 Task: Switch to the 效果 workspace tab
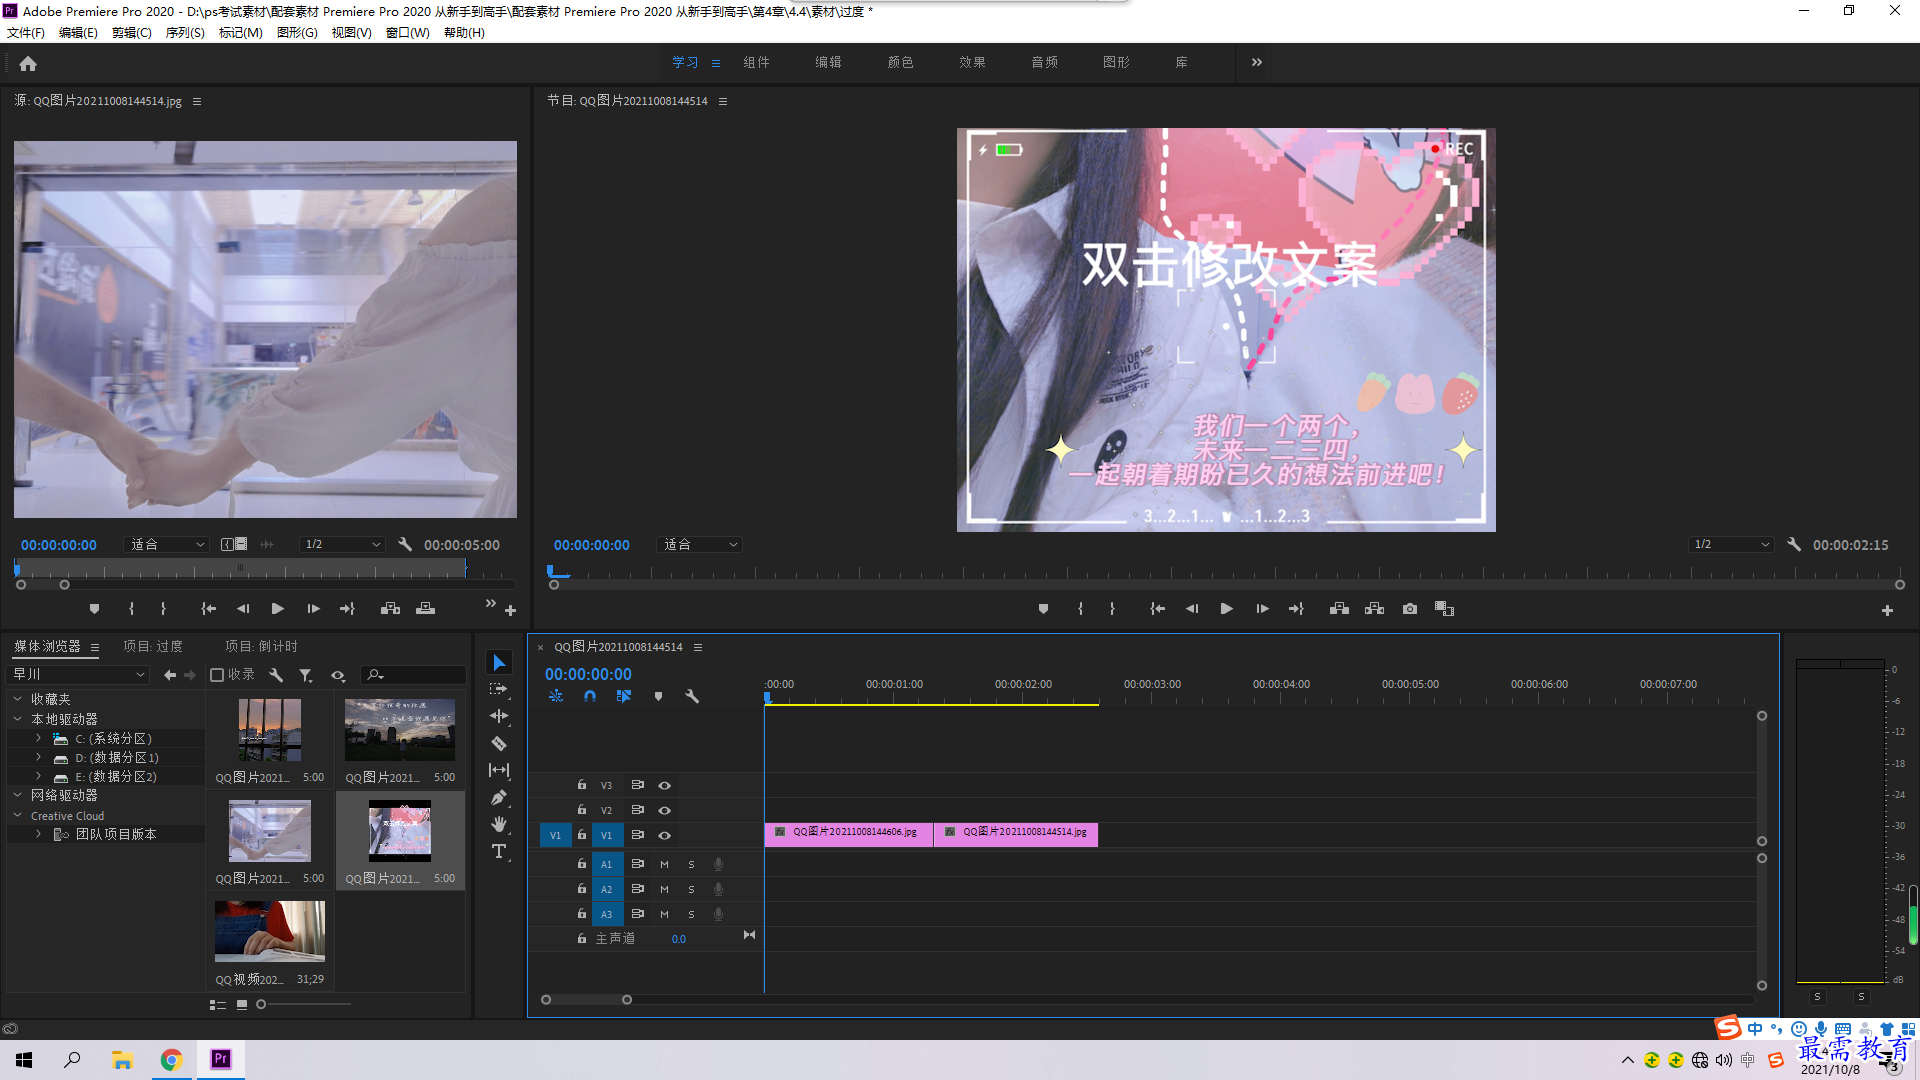click(972, 62)
